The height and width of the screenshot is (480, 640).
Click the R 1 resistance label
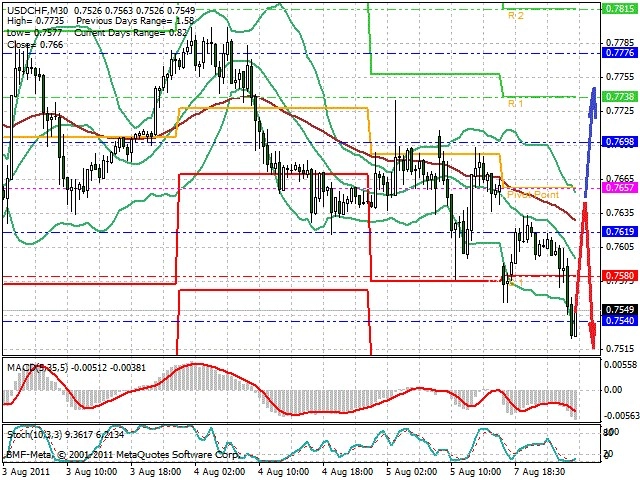click(515, 104)
